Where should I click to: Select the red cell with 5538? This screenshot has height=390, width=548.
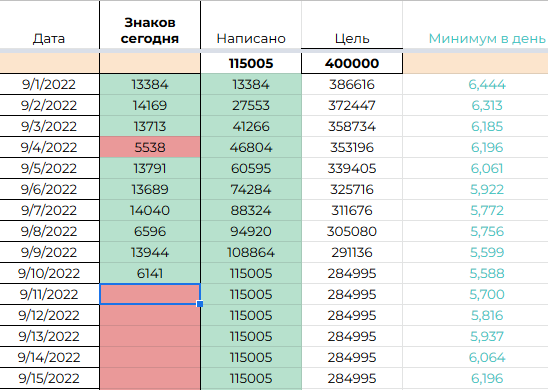(150, 147)
